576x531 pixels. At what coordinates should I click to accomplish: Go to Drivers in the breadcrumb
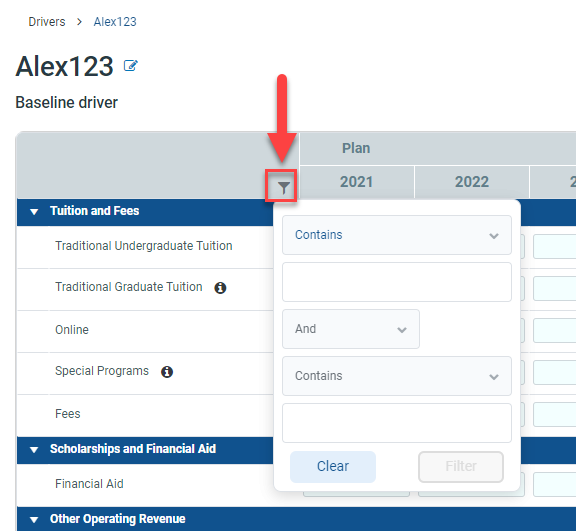pyautogui.click(x=47, y=22)
